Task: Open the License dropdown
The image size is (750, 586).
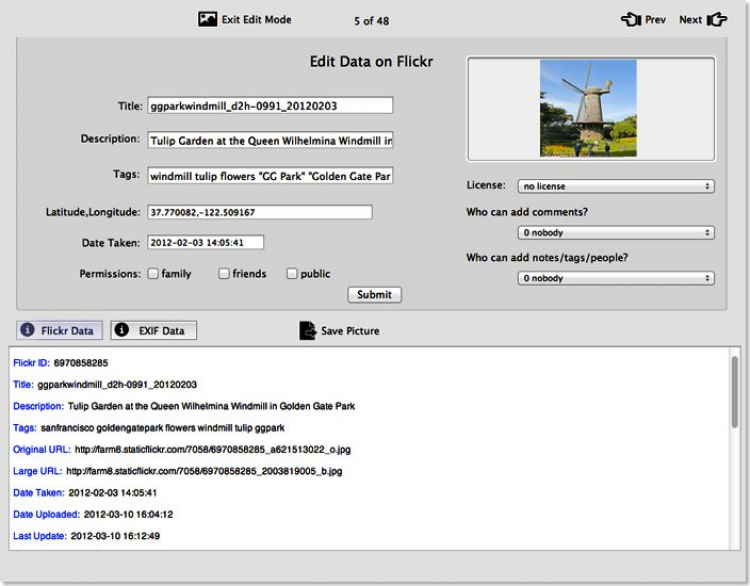Action: (x=616, y=186)
